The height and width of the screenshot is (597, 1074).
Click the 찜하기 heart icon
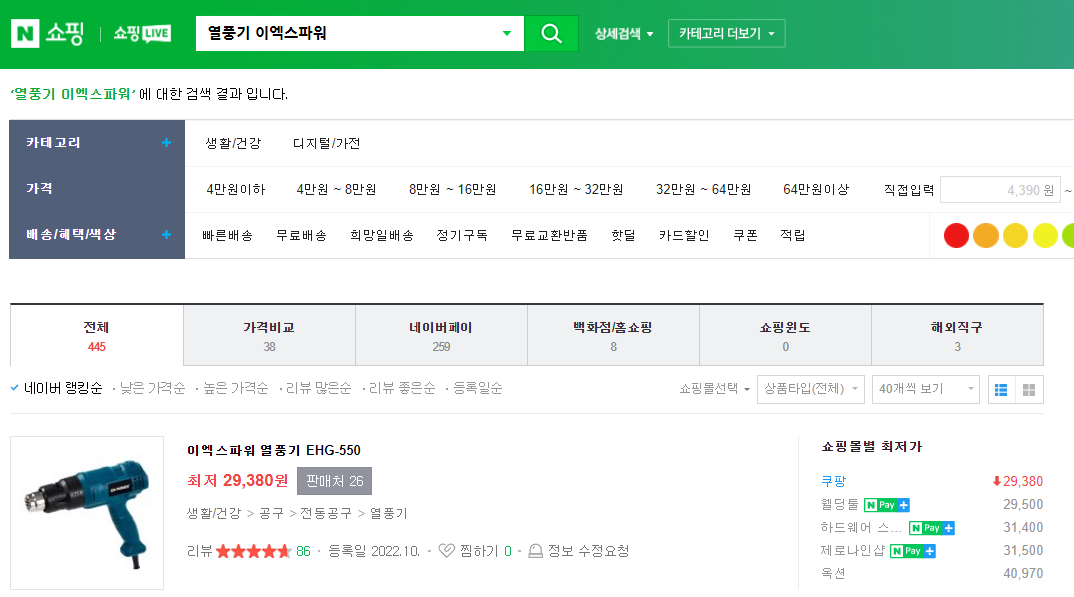pyautogui.click(x=446, y=550)
